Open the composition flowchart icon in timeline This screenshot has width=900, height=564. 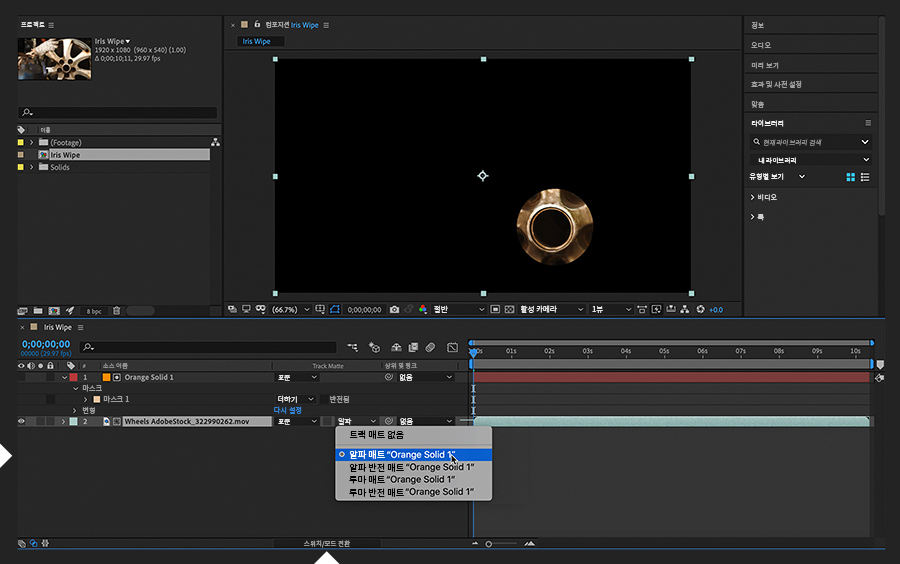point(353,347)
